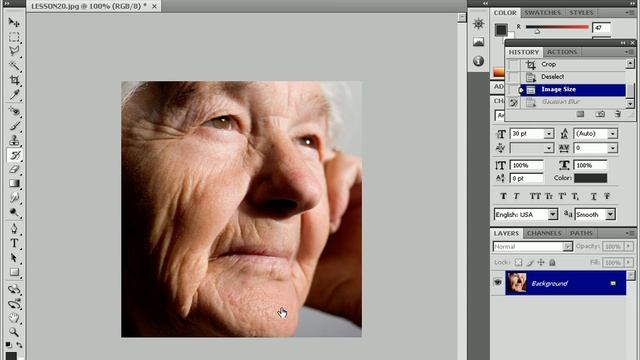Screen dimensions: 640x360
Task: Set history brush source at Crop state
Action: [x=513, y=64]
